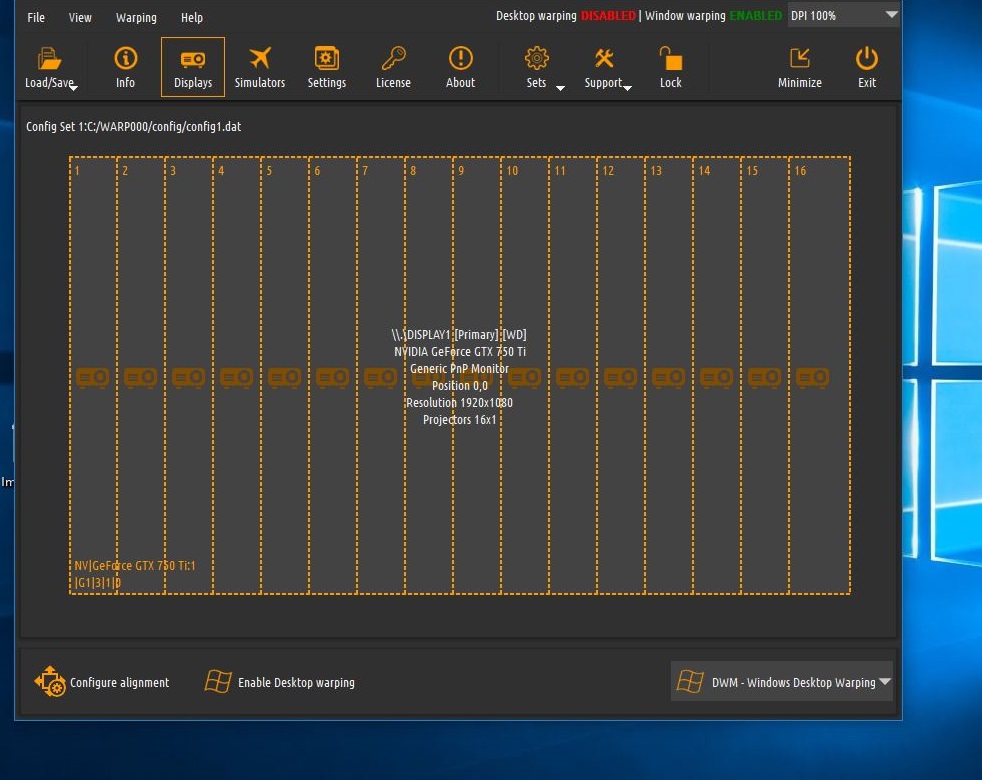982x780 pixels.
Task: Click the Resolution 1920x1080 text
Action: tap(460, 403)
